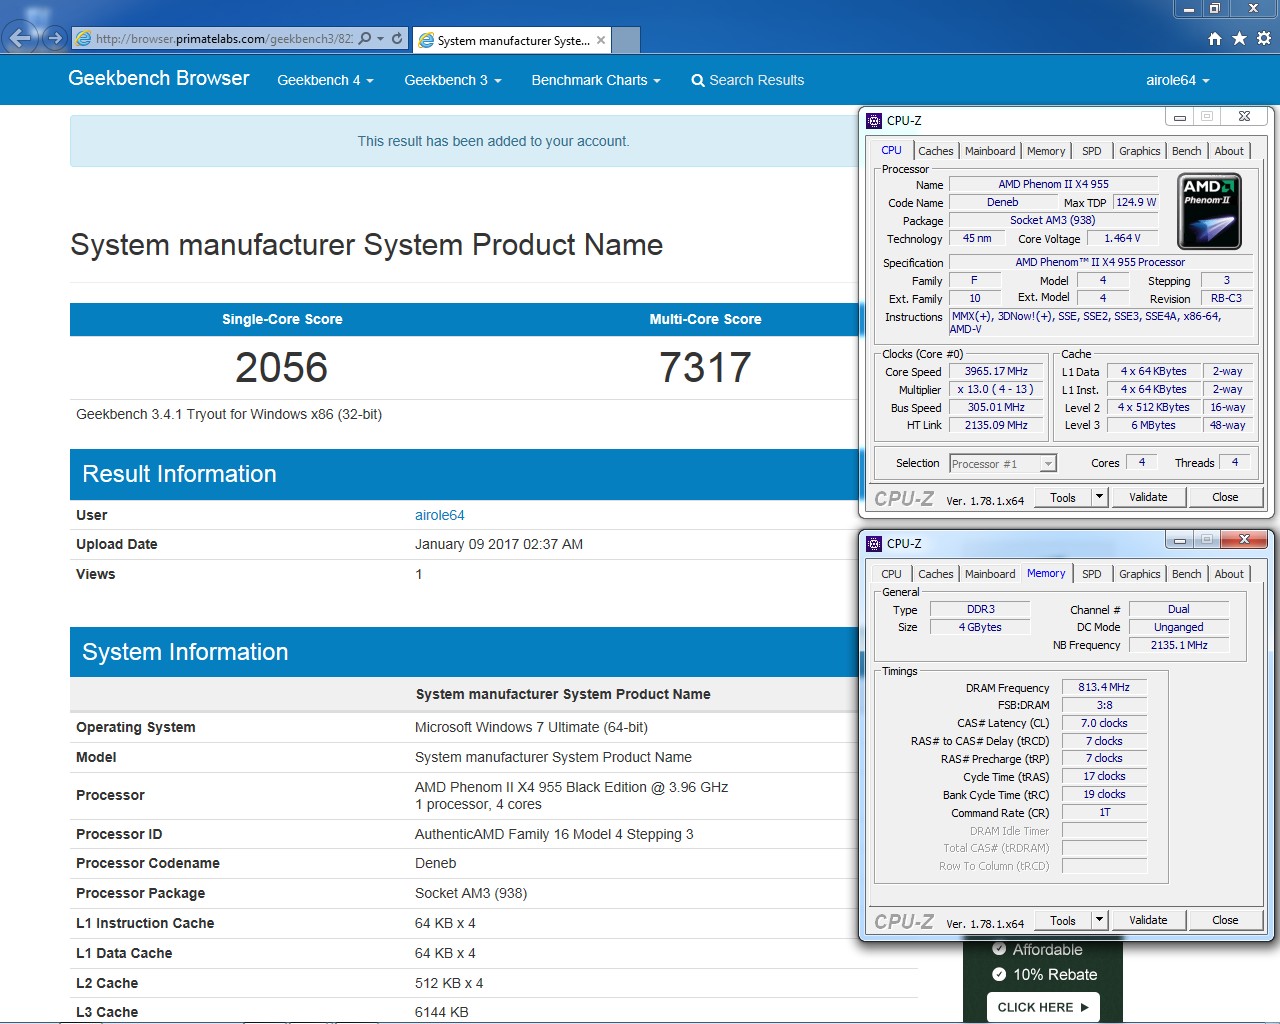The height and width of the screenshot is (1024, 1280).
Task: Open the Favorites star icon
Action: 1239,38
